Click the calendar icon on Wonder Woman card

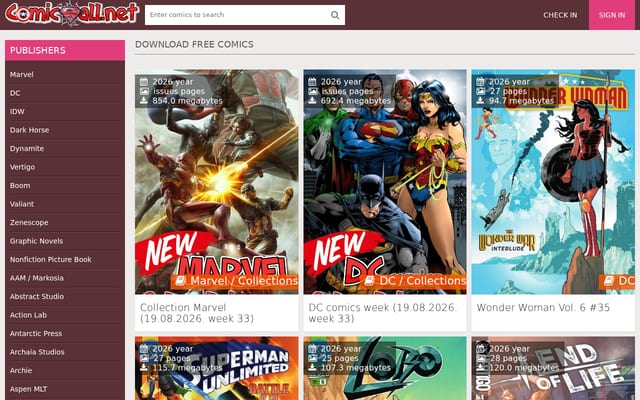480,82
